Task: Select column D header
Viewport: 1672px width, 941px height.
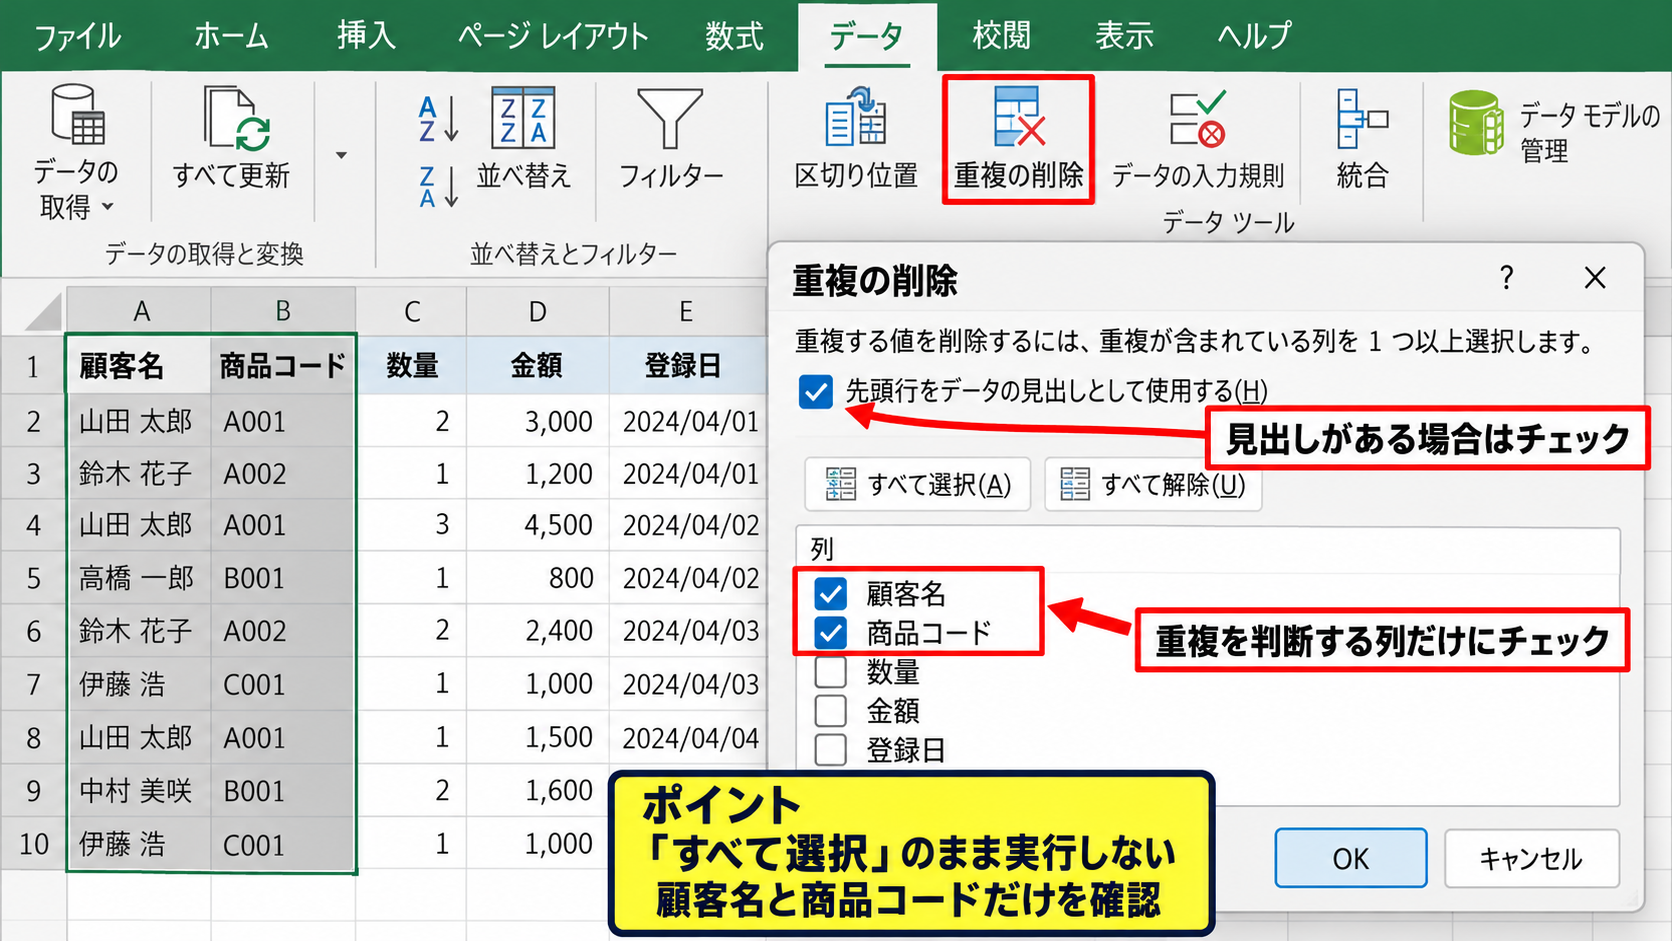Action: [538, 311]
